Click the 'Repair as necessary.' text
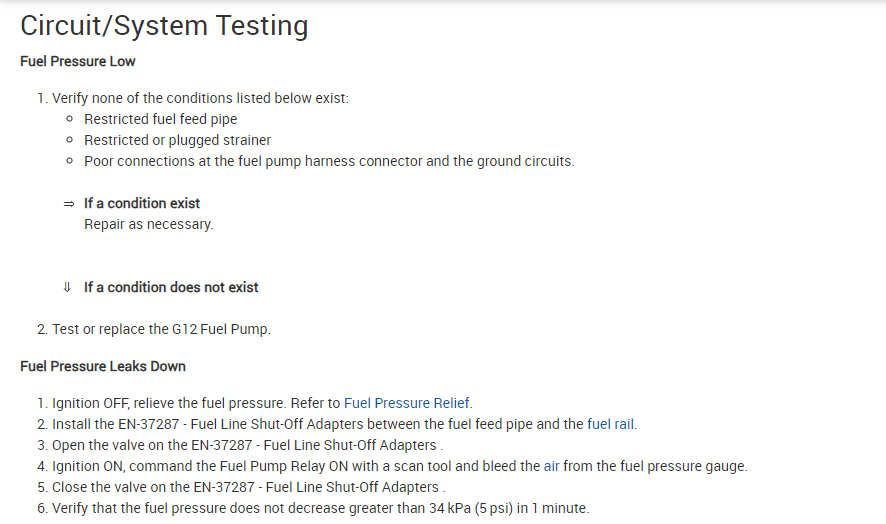 click(148, 224)
